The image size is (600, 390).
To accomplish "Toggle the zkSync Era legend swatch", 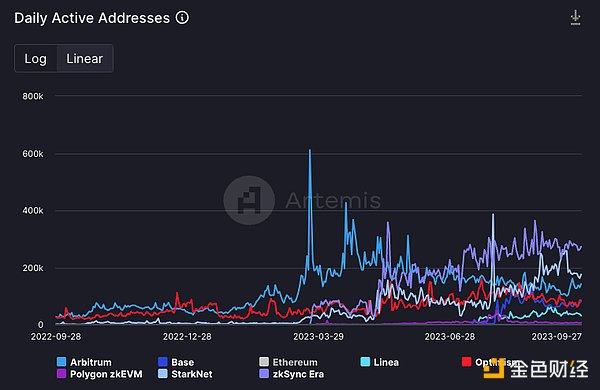I will point(264,374).
